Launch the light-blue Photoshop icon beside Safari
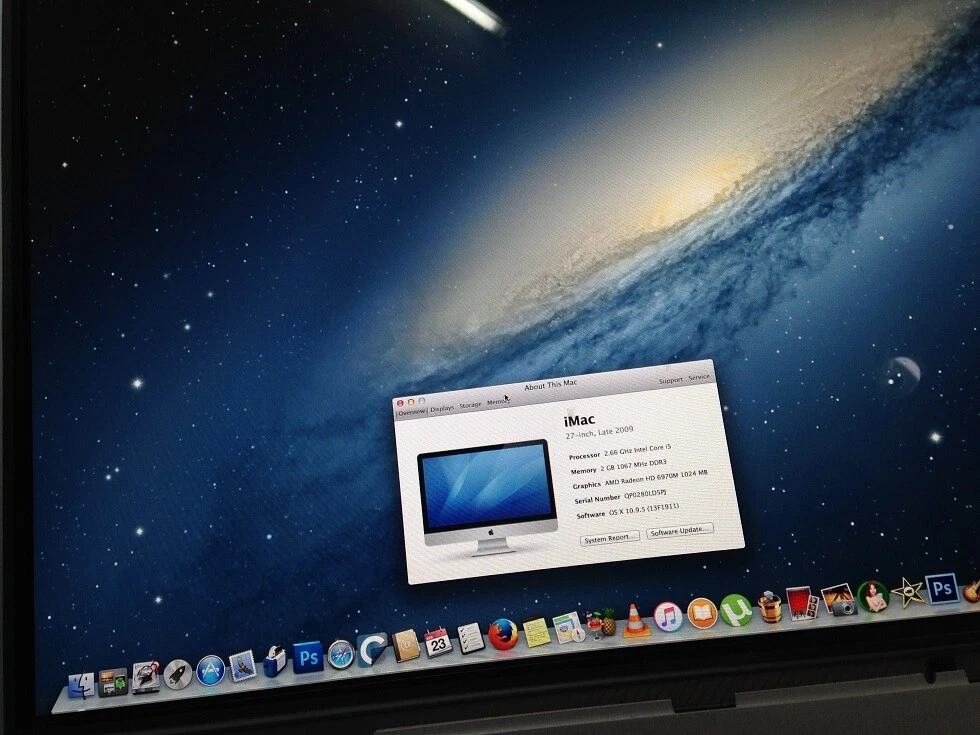This screenshot has height=735, width=980. (308, 658)
